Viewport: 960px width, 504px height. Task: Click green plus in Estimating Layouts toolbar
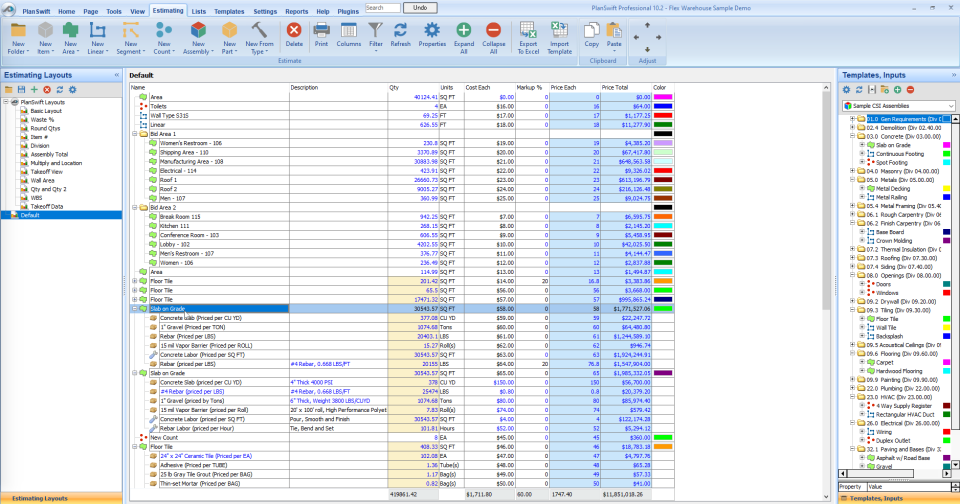[34, 89]
